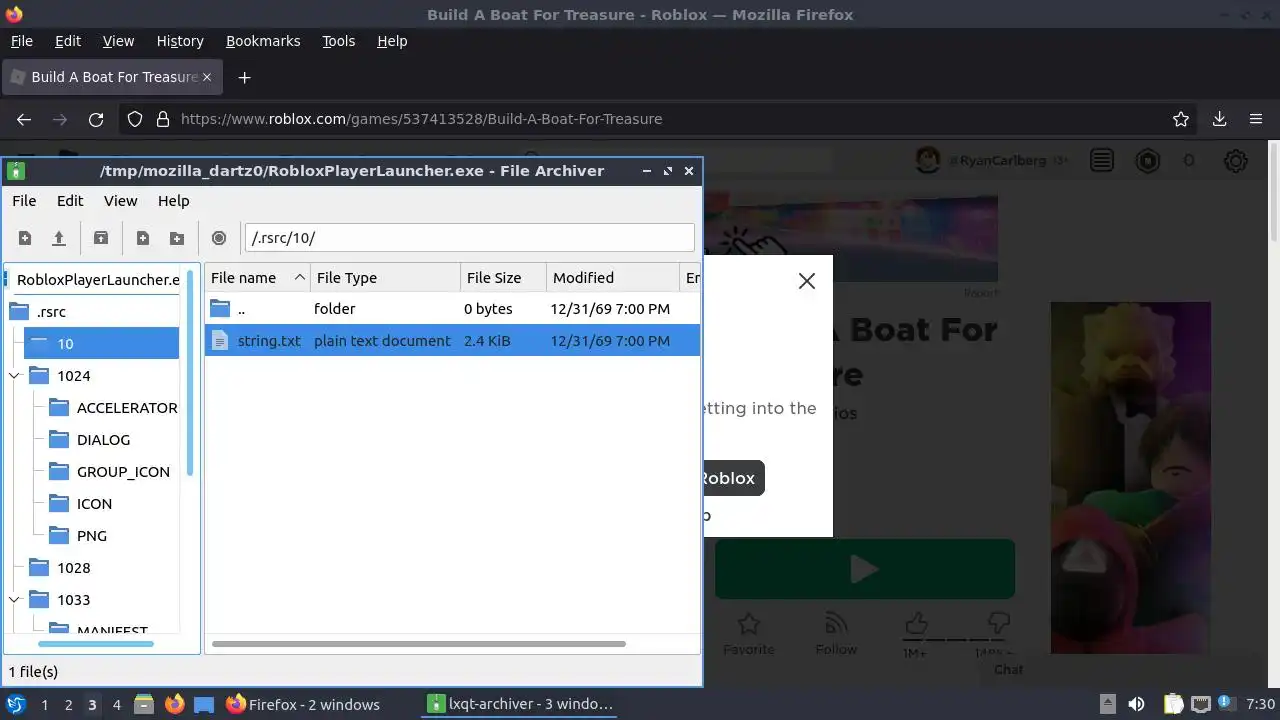Open Firefox Bookmarks menu
This screenshot has width=1280, height=720.
[263, 41]
